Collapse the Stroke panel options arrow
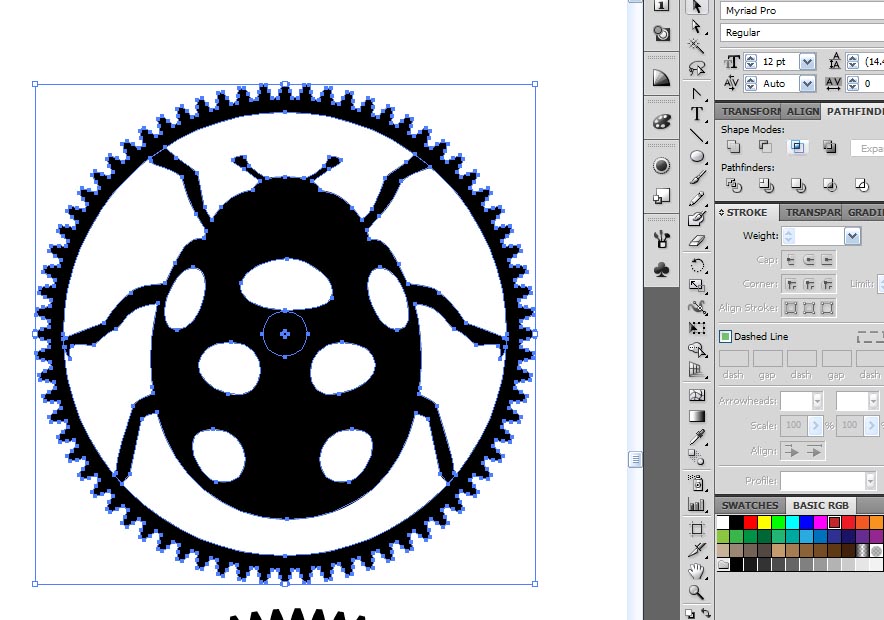Viewport: 884px width, 620px height. pyautogui.click(x=721, y=212)
